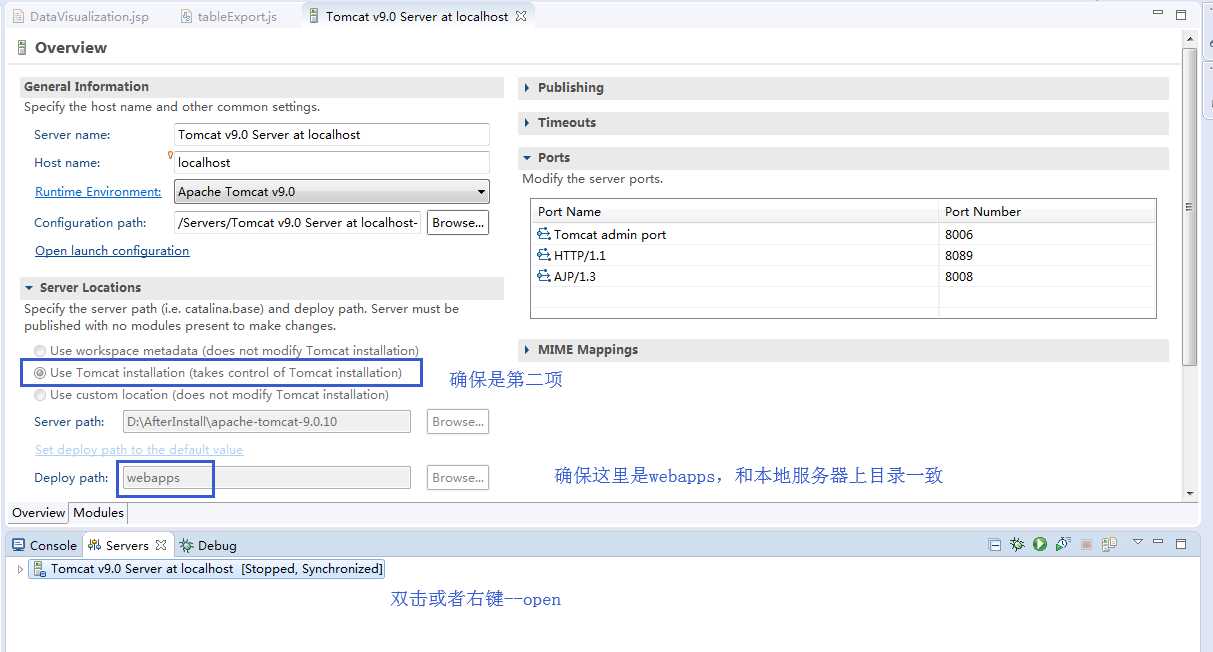1213x652 pixels.
Task: Click the Port Name column header
Action: (x=735, y=211)
